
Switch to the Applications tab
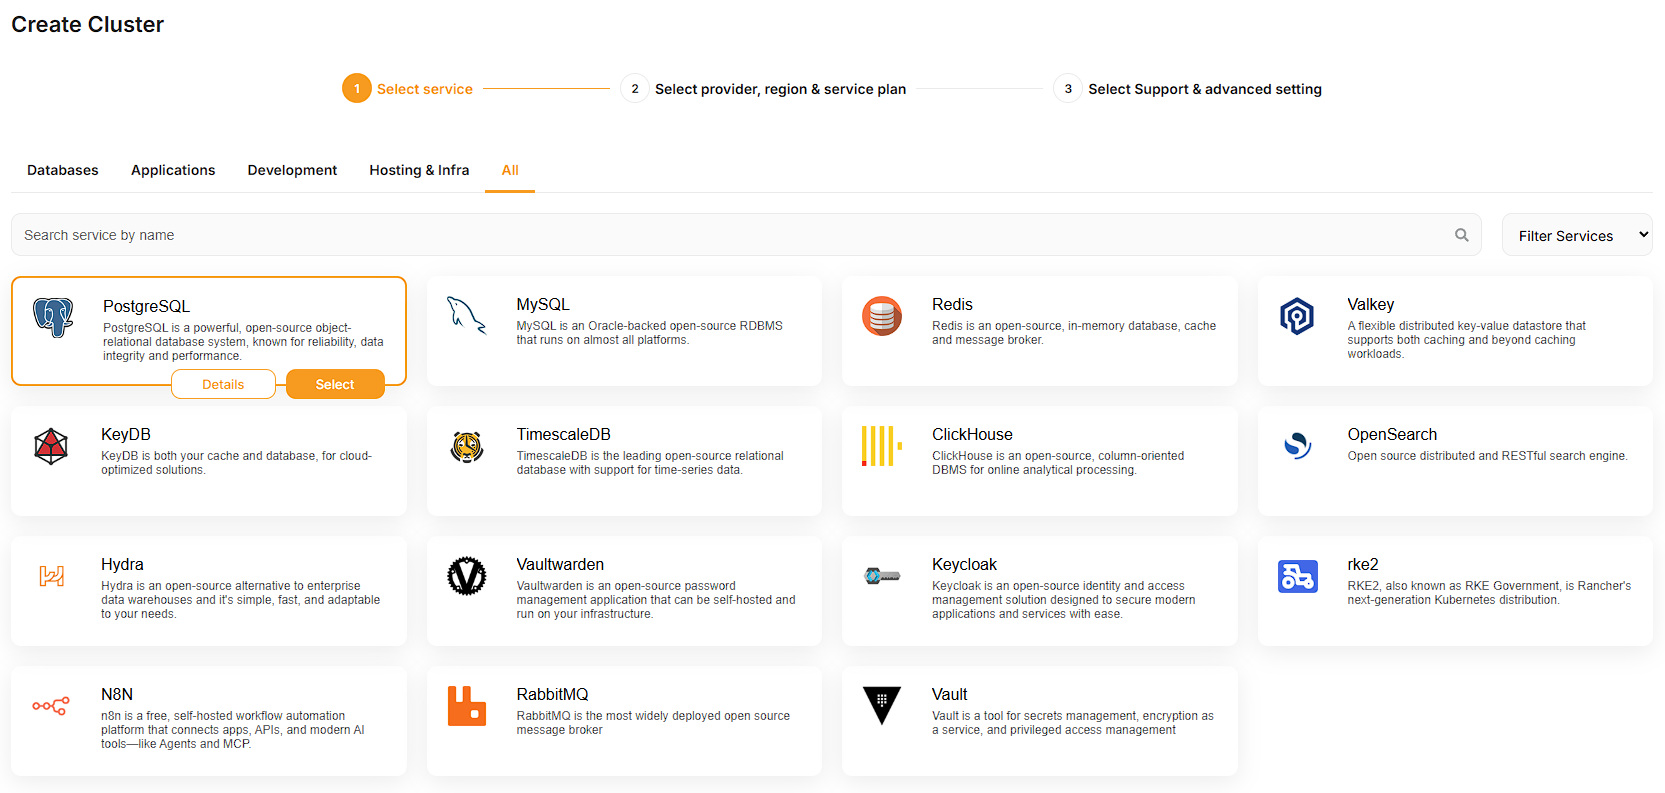tap(173, 170)
